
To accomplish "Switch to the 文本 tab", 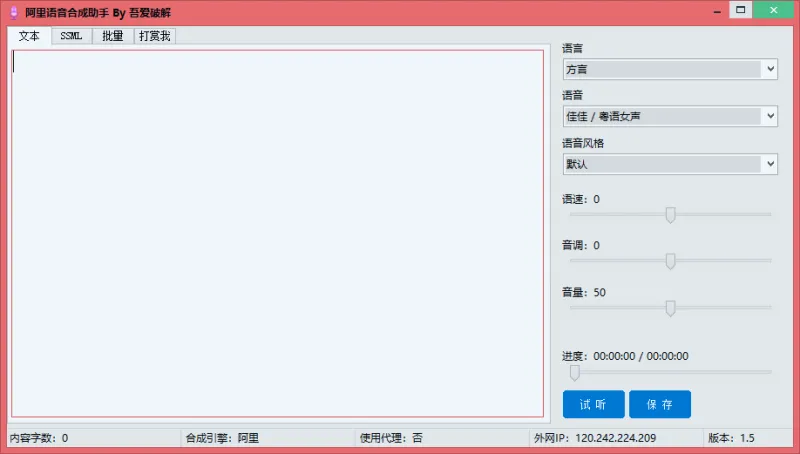I will [29, 36].
